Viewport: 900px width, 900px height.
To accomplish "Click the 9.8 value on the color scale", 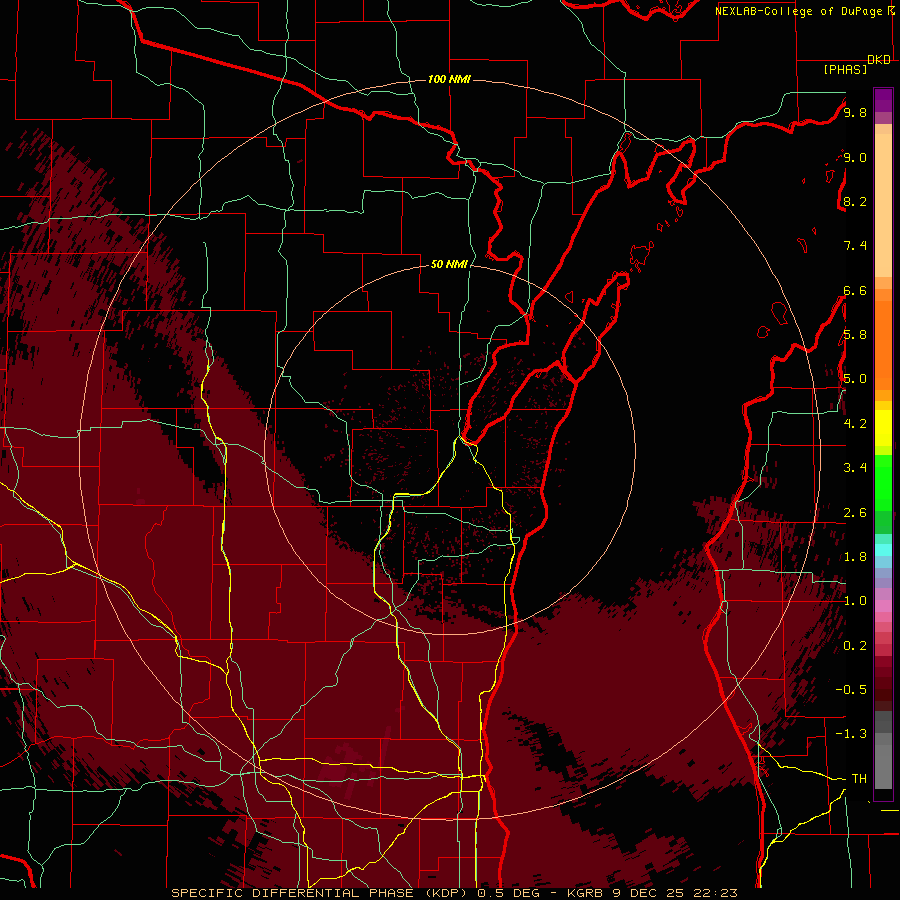I will [855, 112].
